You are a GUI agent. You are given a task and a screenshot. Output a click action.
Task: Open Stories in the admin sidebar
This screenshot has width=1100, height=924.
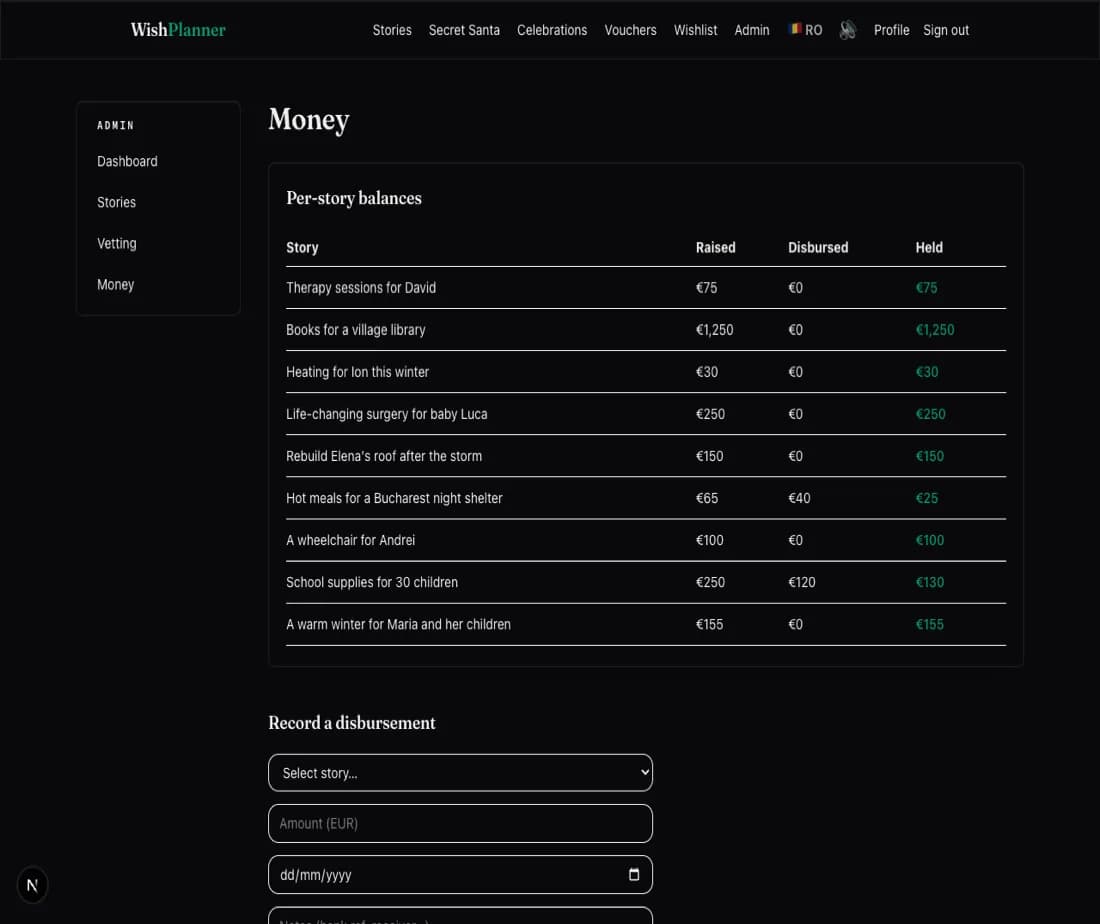[116, 202]
